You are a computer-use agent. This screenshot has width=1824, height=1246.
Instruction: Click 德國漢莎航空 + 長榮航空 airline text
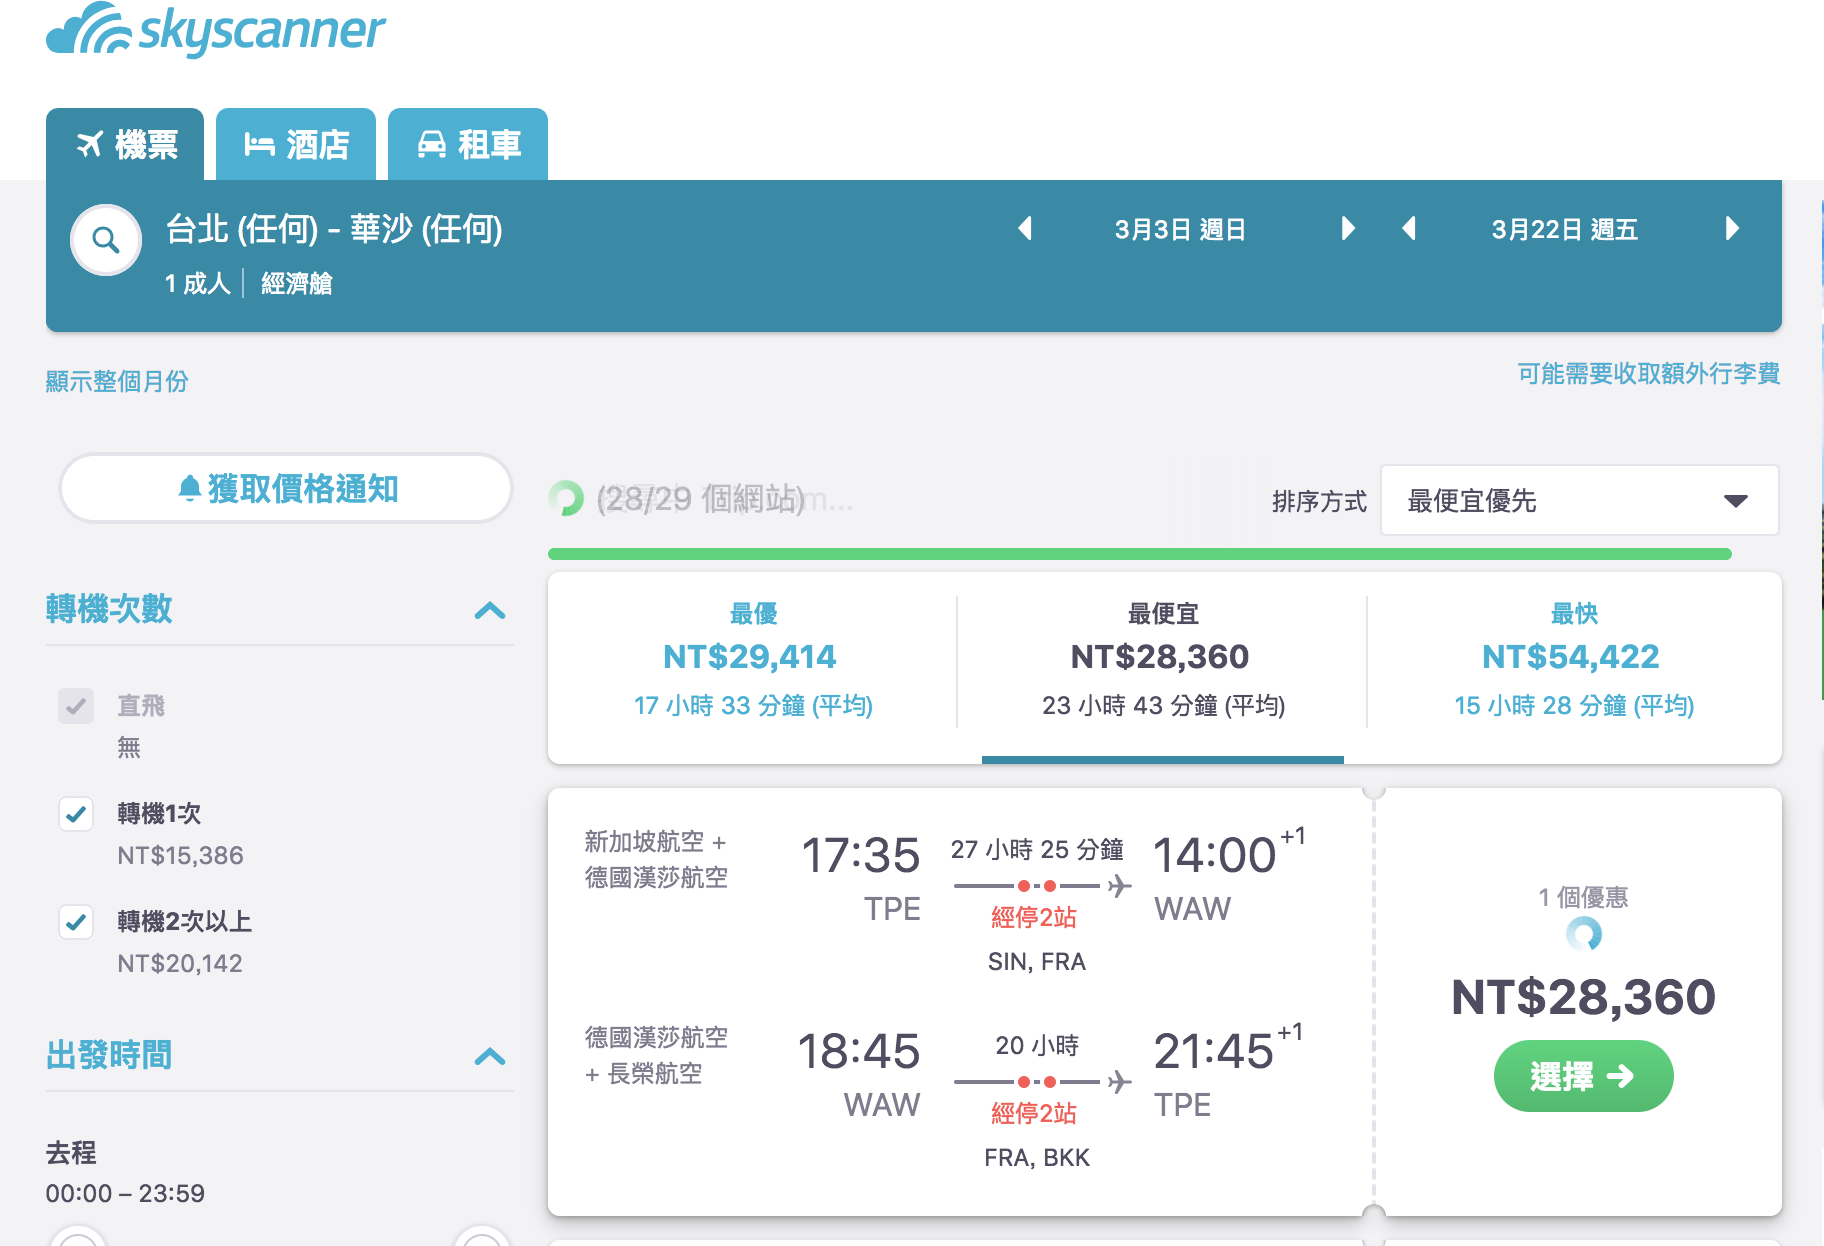click(656, 1055)
